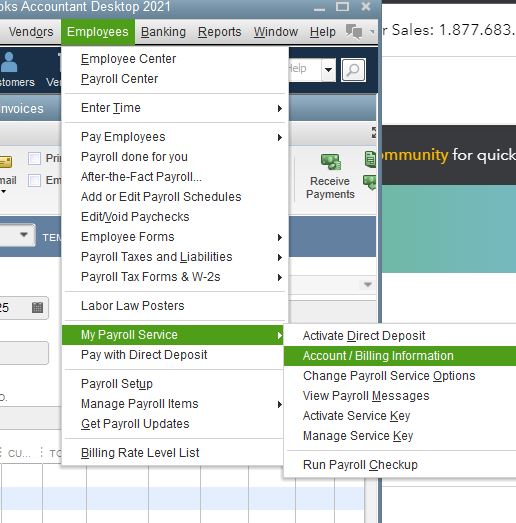Screen dimensions: 516x523
Task: Choose Manage Service Key
Action: [400, 436]
